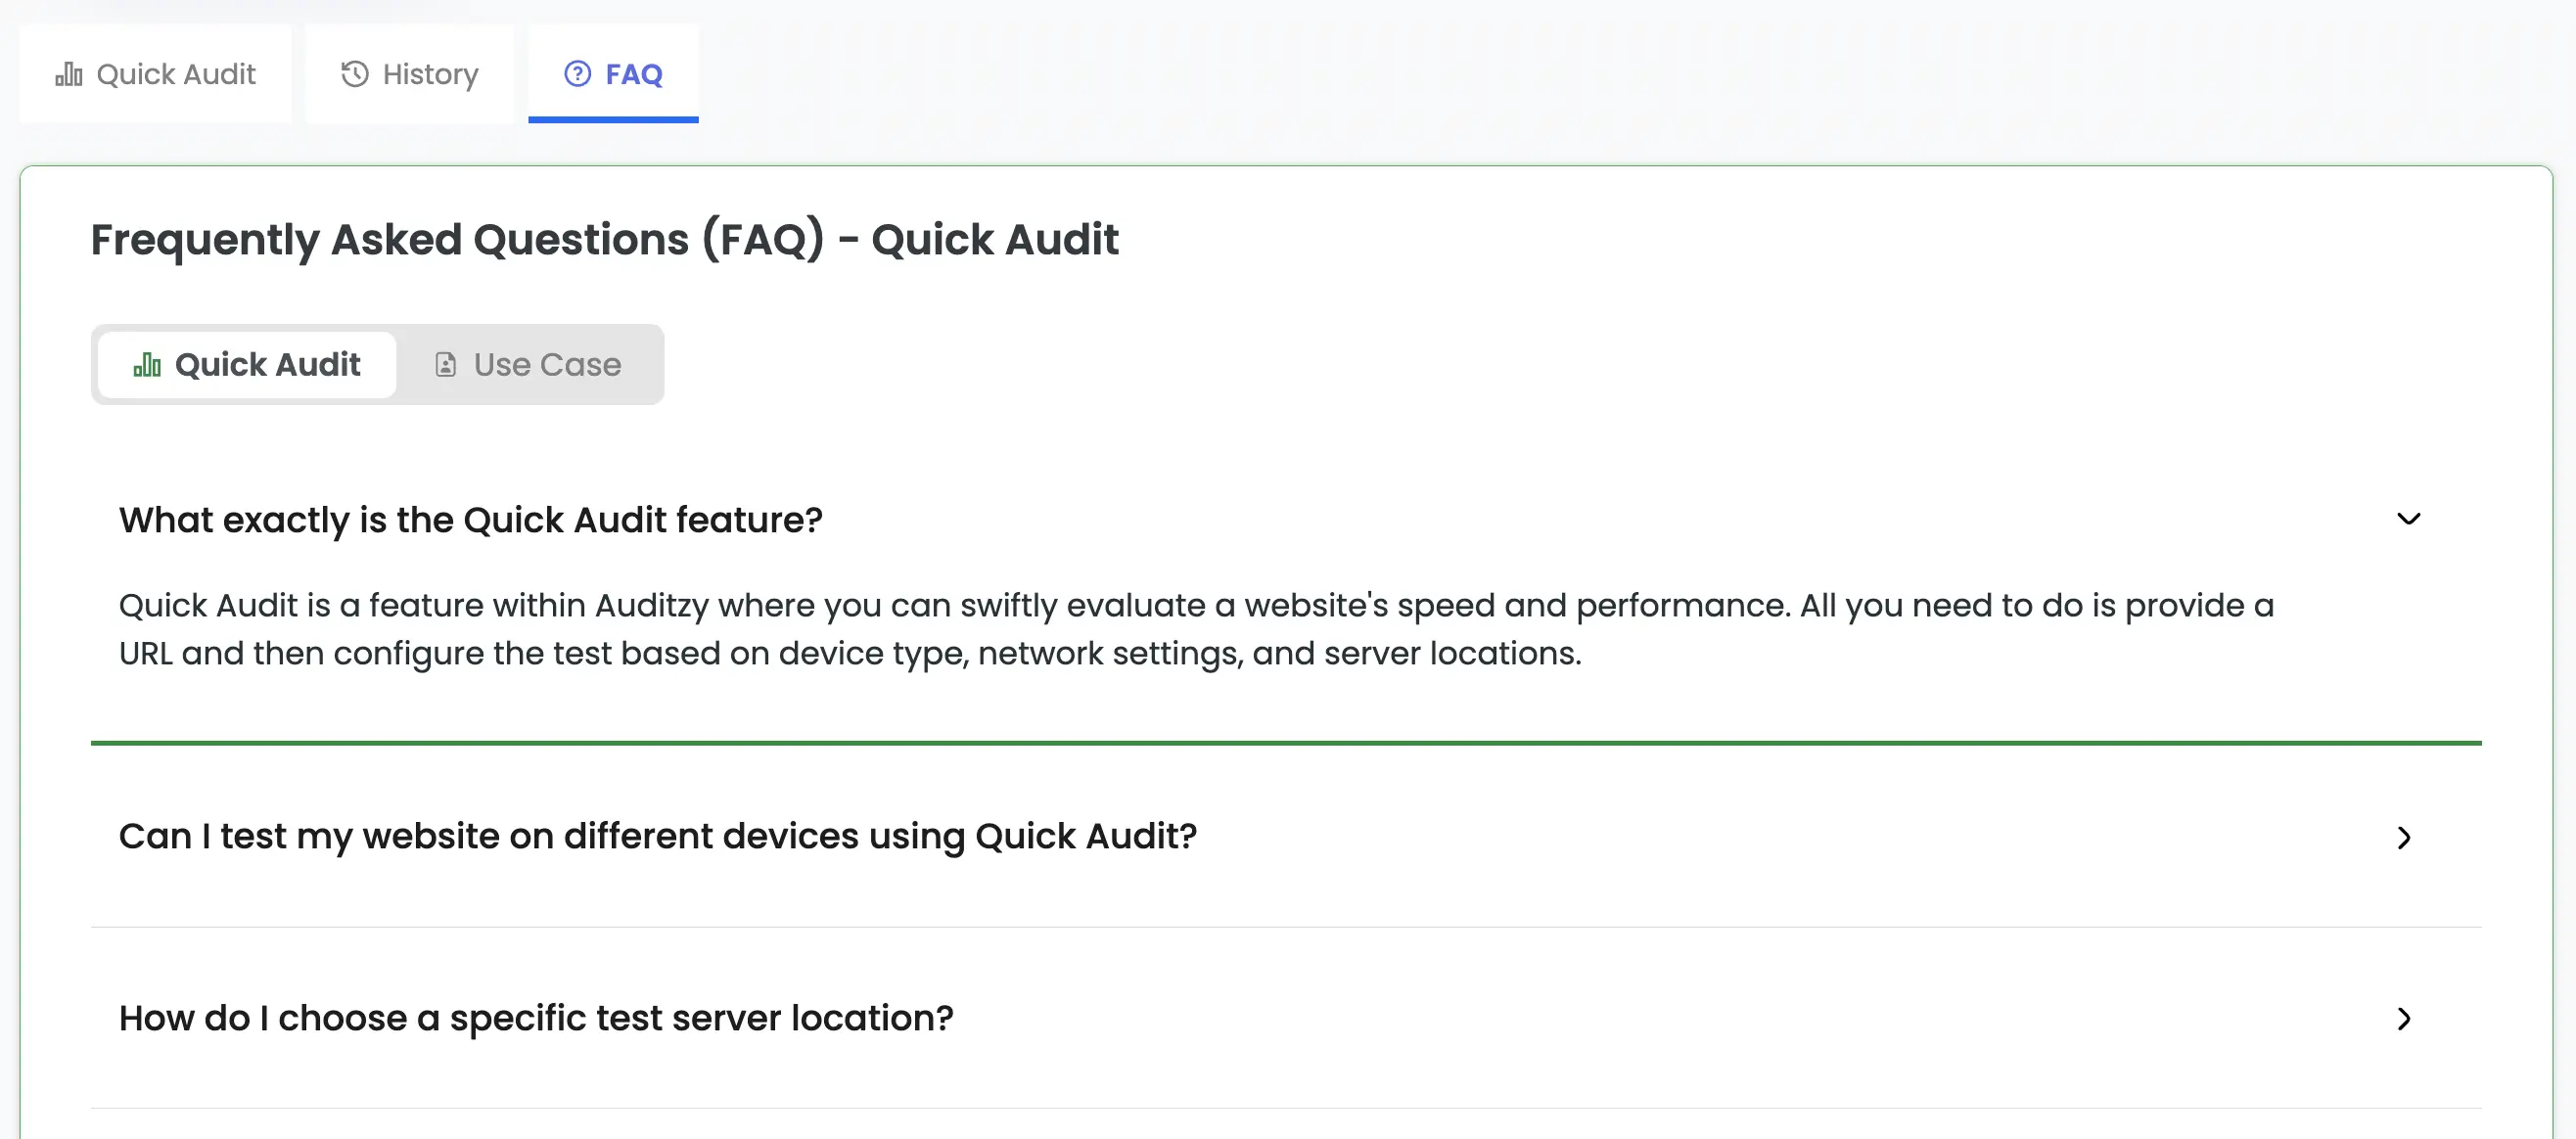Click the bar chart icon in the top Quick Audit tab
This screenshot has height=1139, width=2576.
coord(69,74)
